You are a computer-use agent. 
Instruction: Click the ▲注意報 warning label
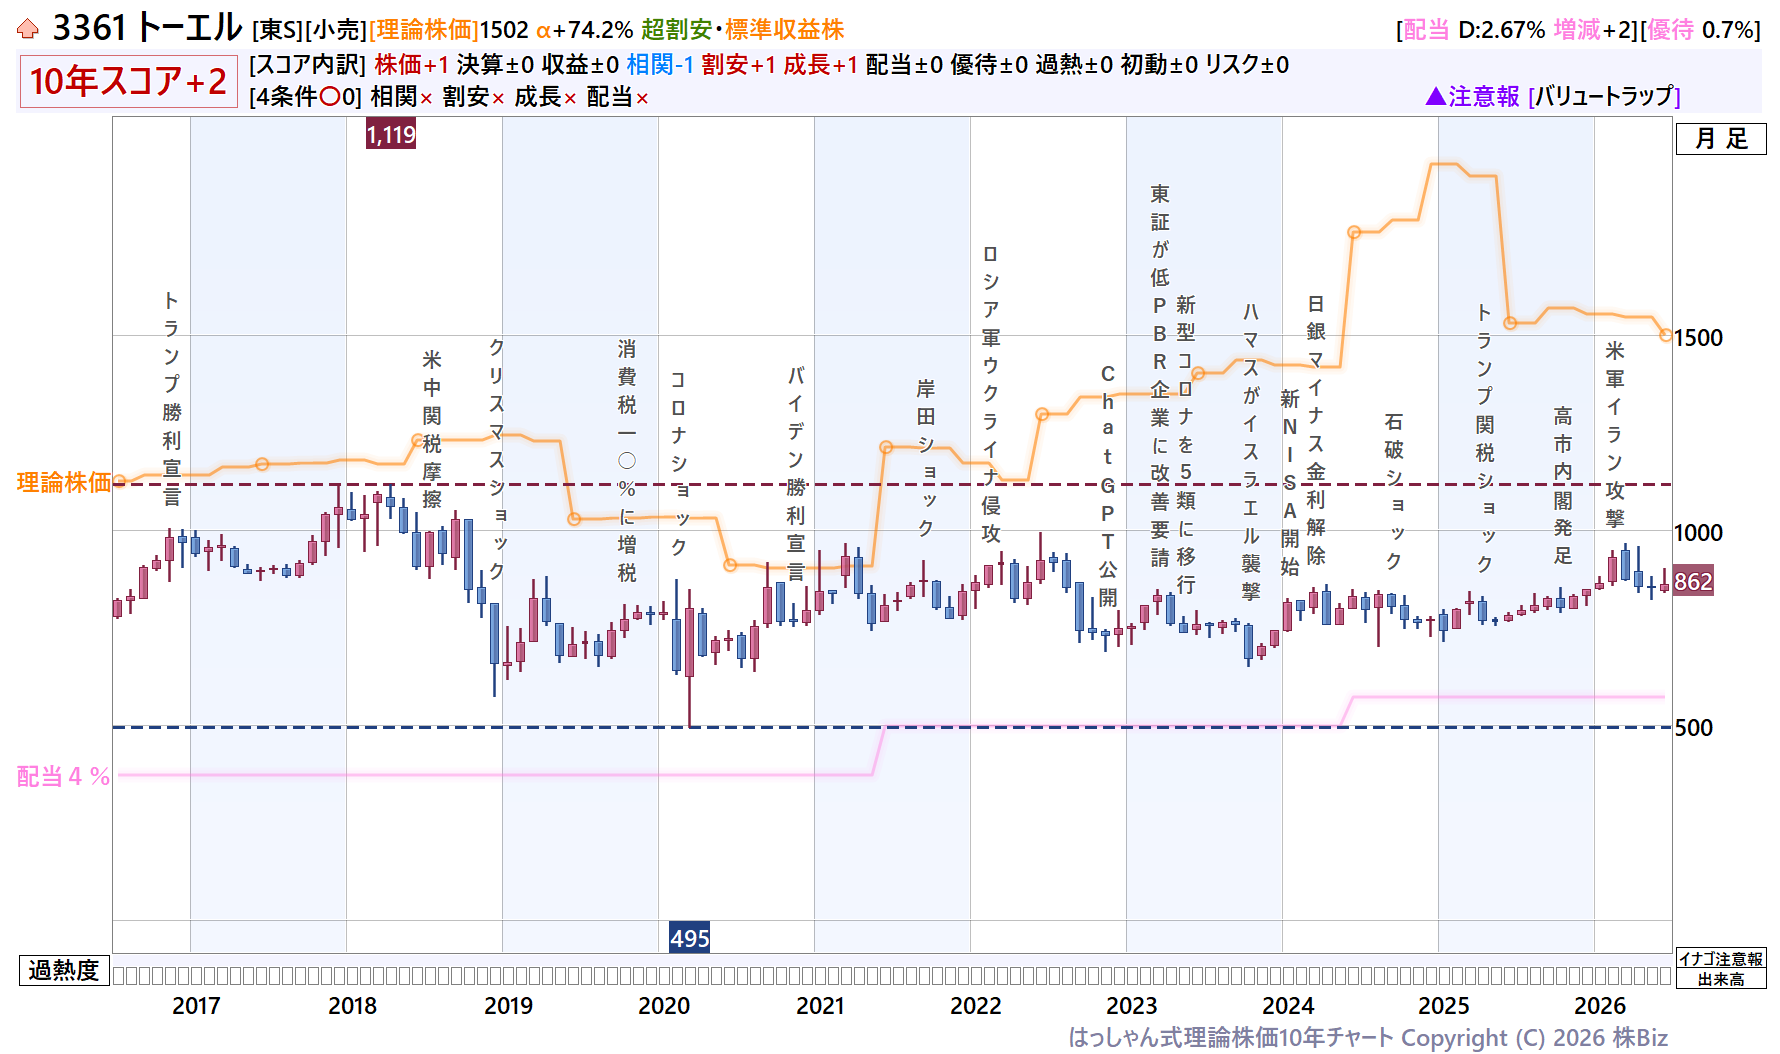point(1472,96)
